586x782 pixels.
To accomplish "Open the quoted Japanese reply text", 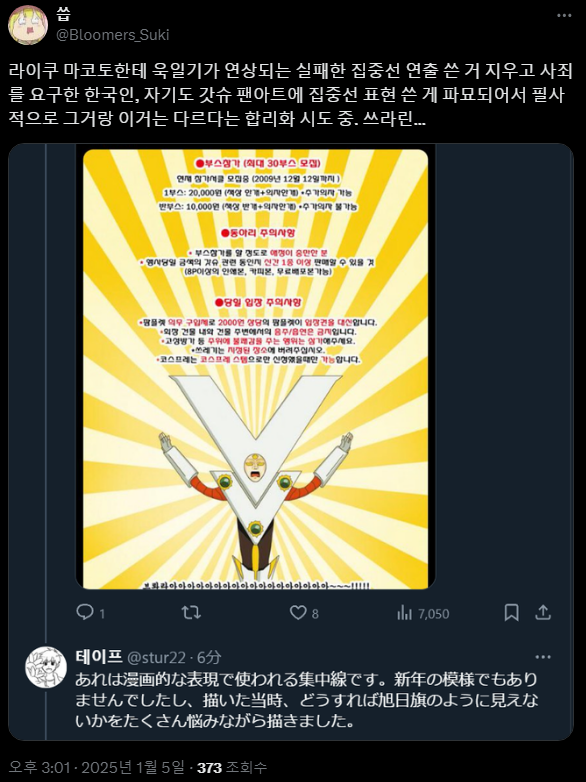I will pos(307,700).
